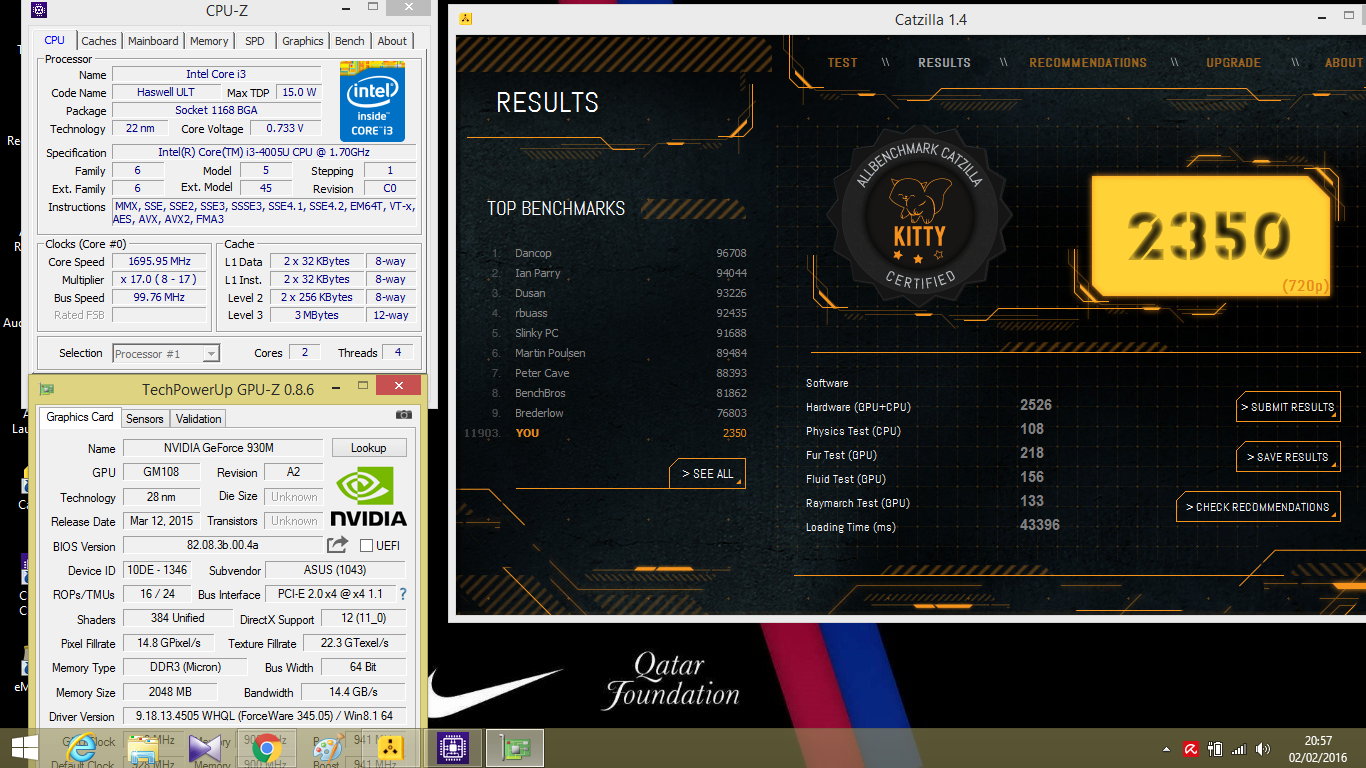Viewport: 1366px width, 768px height.
Task: Click the SEE ALL button under top benchmarks
Action: point(707,474)
